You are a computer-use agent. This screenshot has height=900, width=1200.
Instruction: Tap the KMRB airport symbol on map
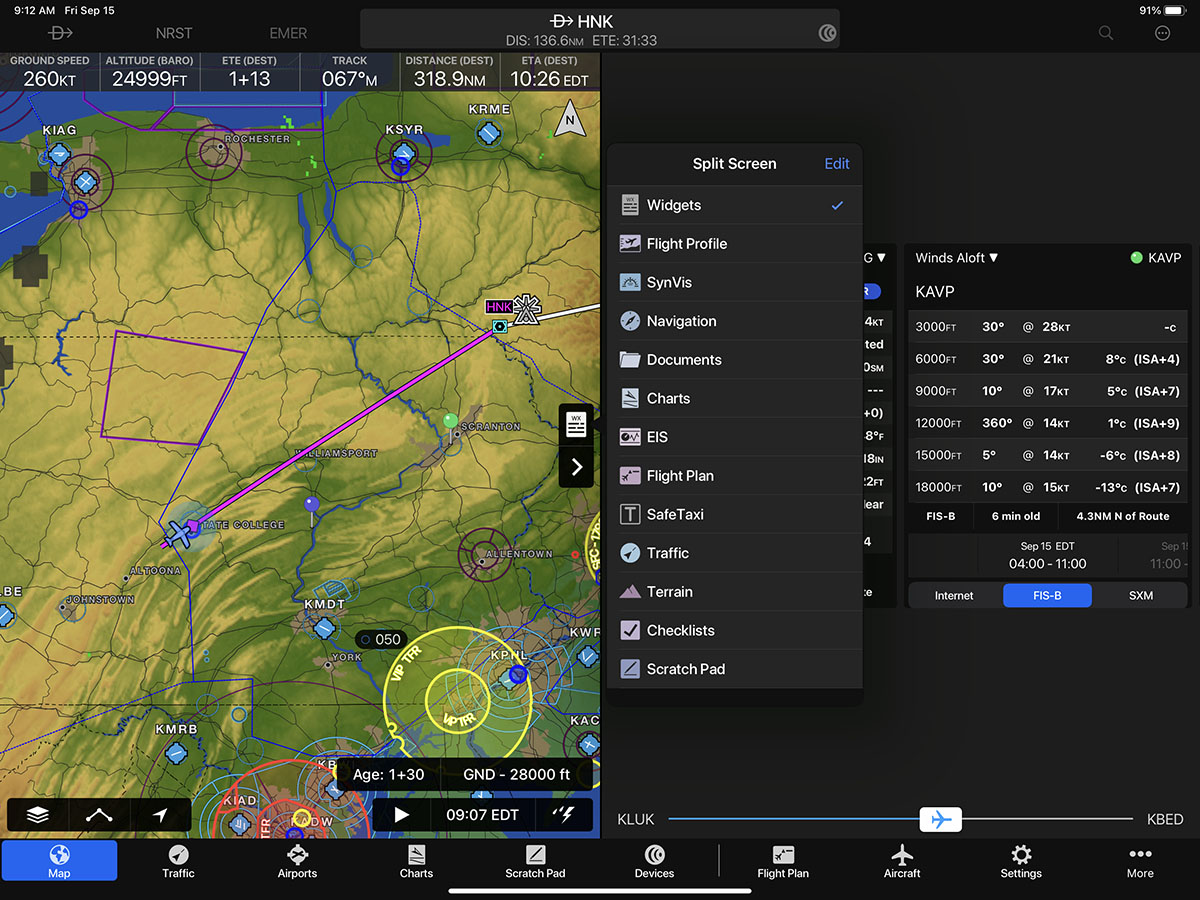177,753
